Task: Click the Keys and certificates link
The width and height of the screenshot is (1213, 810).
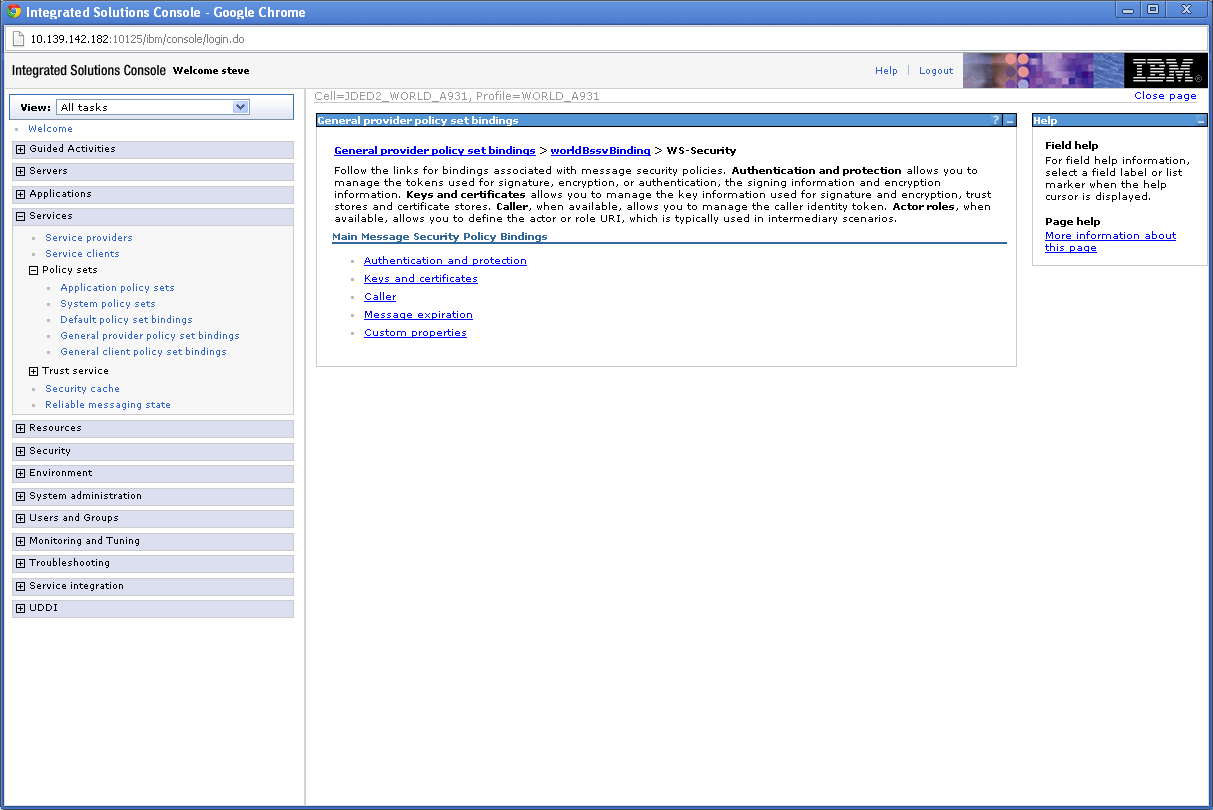Action: 421,279
